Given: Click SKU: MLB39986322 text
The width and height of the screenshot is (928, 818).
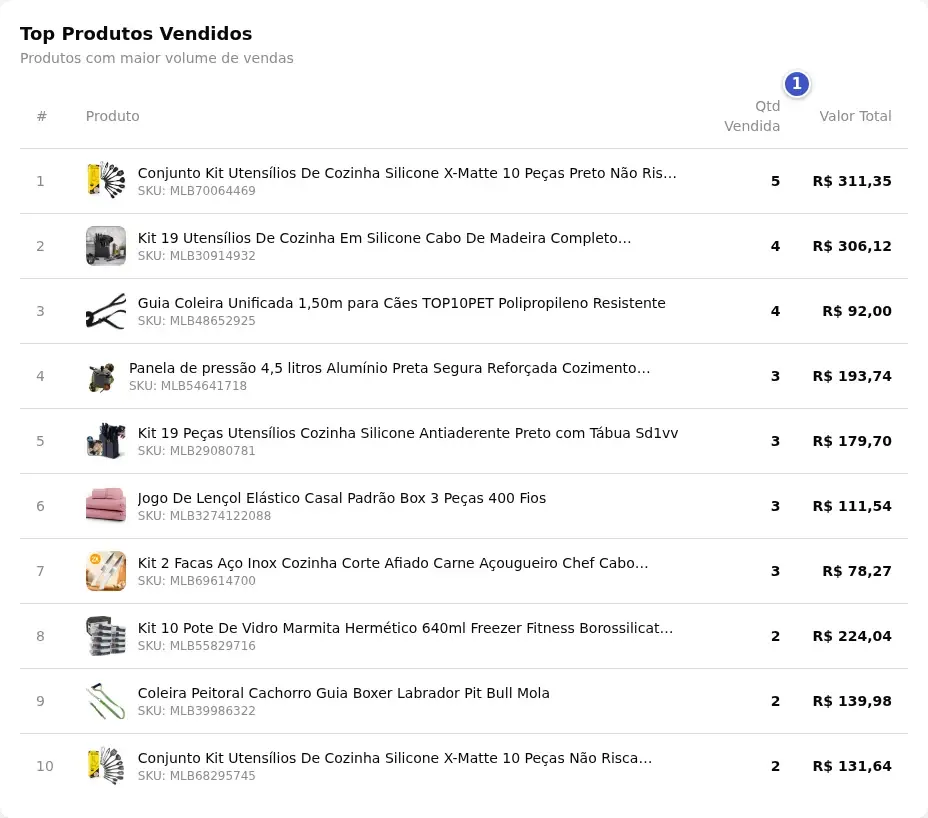Looking at the screenshot, I should [x=196, y=711].
